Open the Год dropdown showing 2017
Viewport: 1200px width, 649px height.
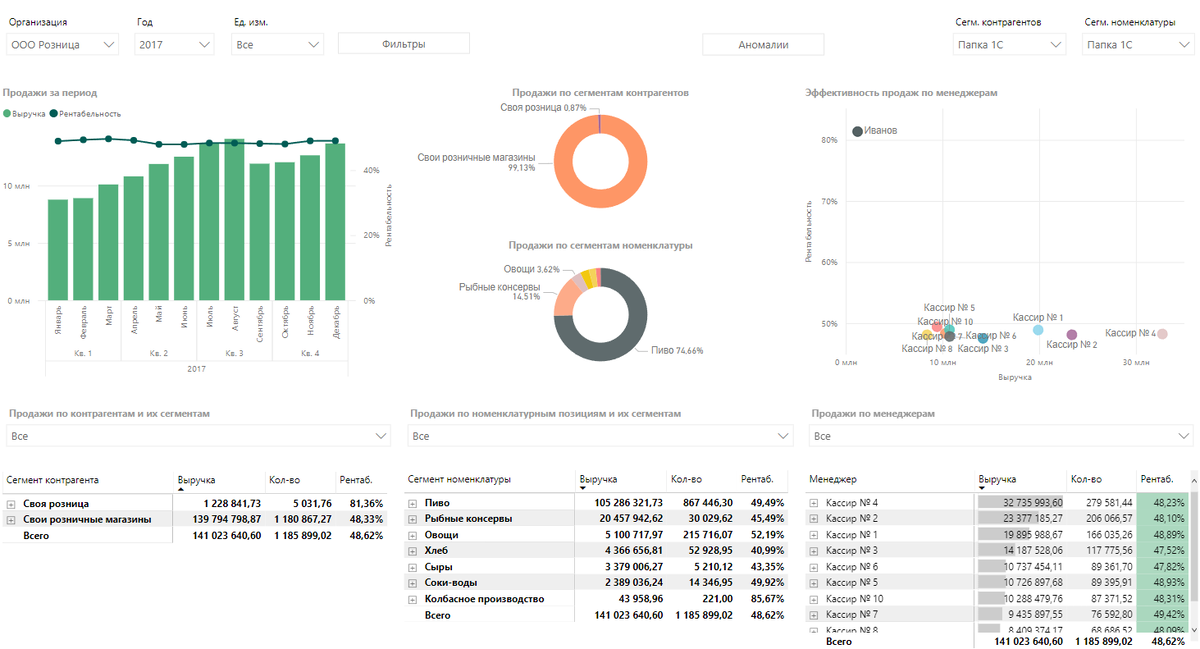click(x=175, y=44)
